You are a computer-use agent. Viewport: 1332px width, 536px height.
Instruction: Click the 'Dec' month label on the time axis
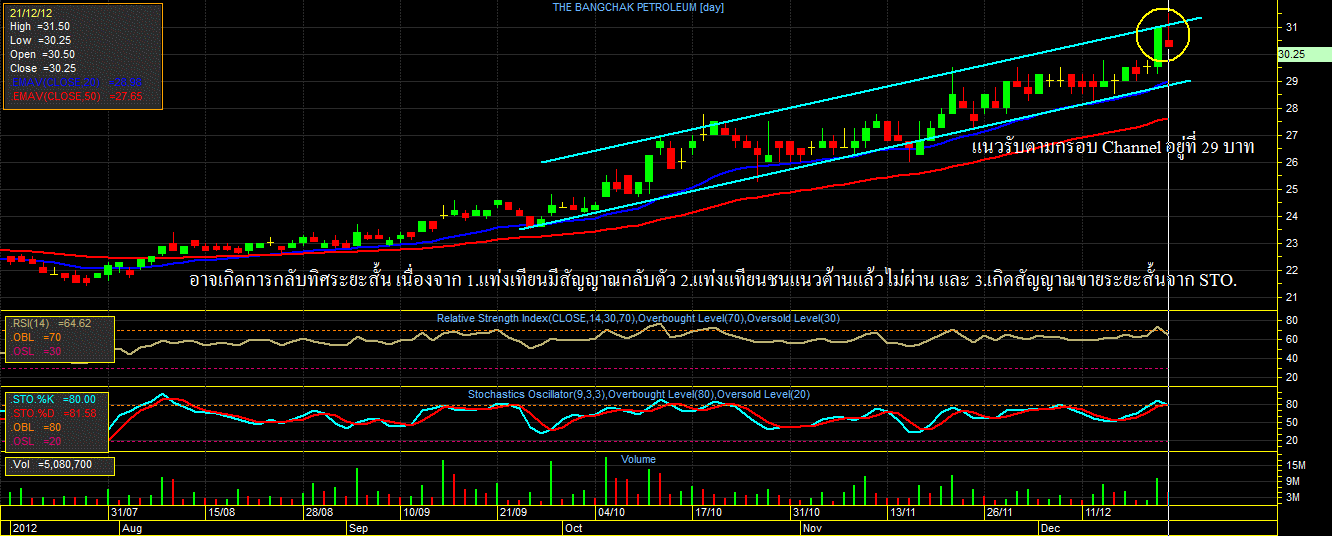[x=1050, y=527]
